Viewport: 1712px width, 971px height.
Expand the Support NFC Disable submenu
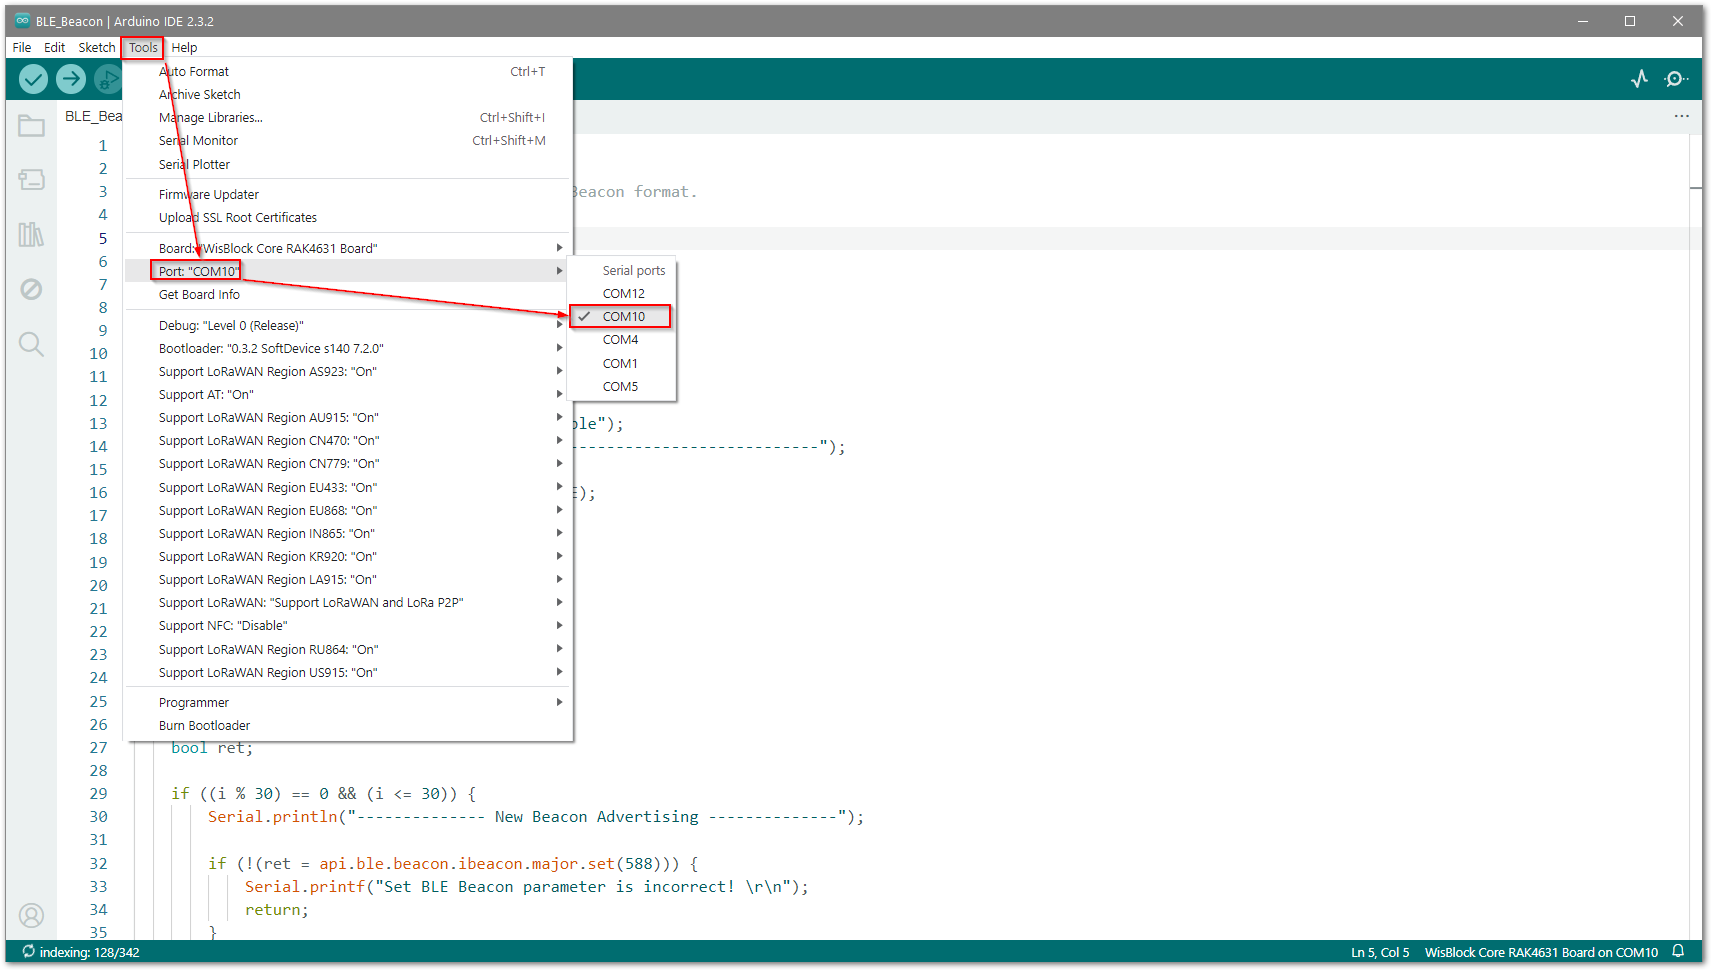[347, 625]
